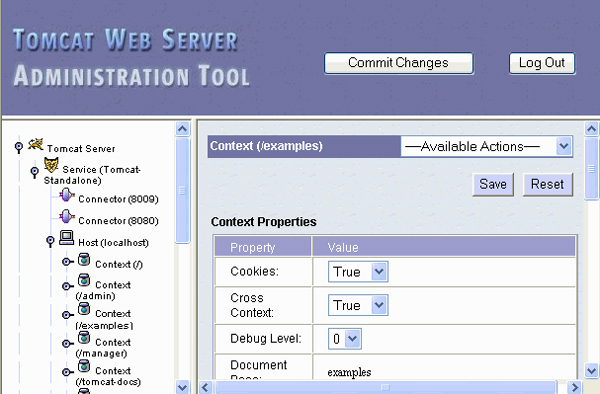Select Context (/manager) label in tree
The image size is (600, 394).
pos(103,348)
